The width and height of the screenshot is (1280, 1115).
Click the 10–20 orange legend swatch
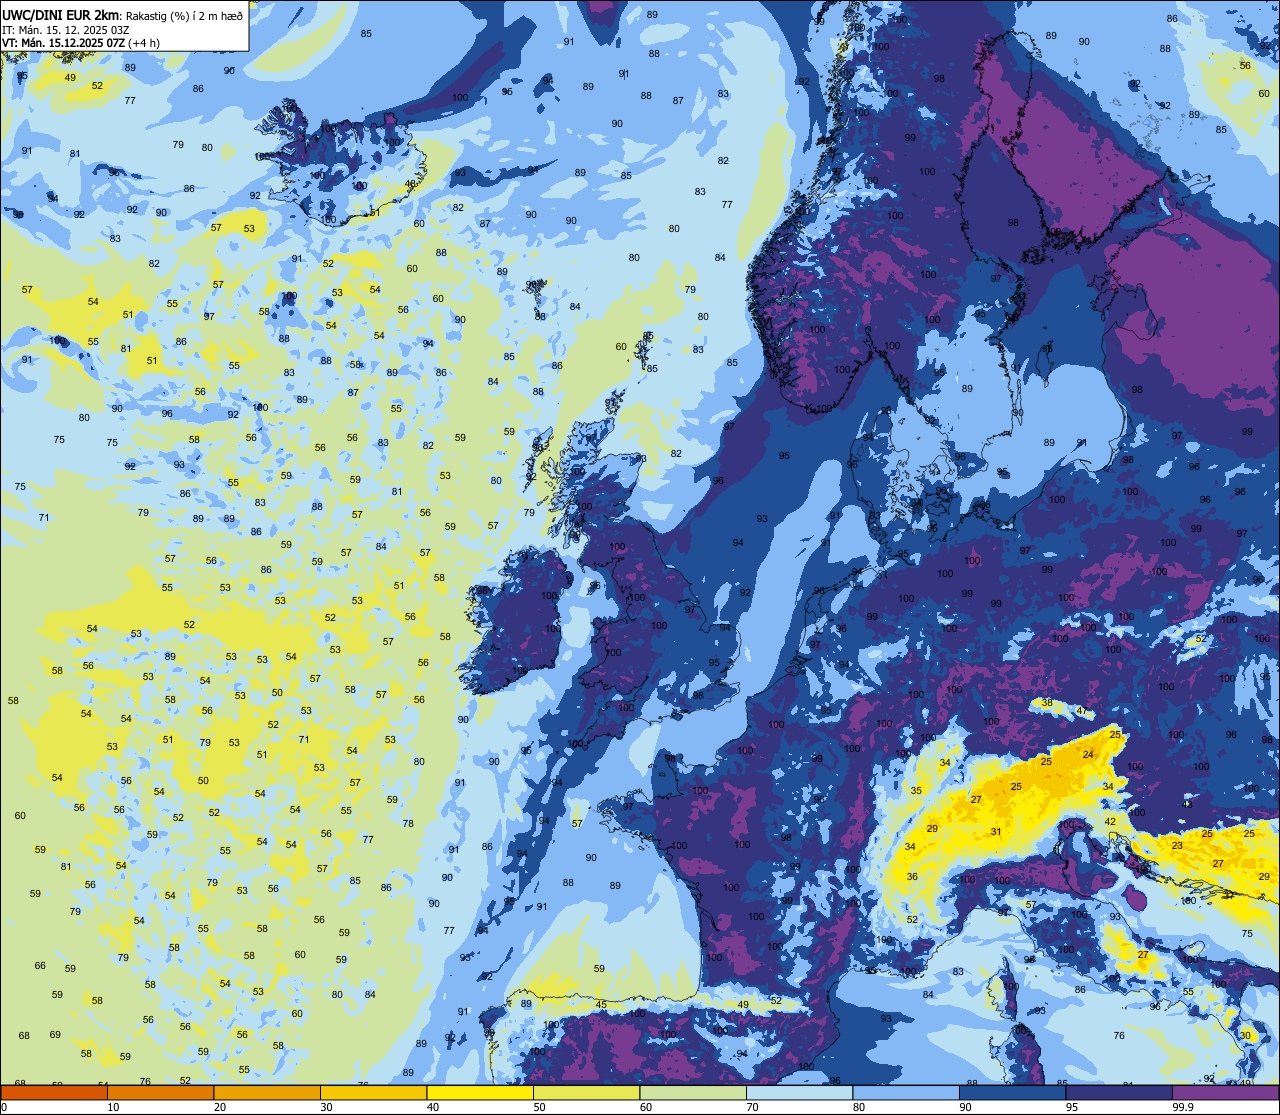(x=160, y=1092)
